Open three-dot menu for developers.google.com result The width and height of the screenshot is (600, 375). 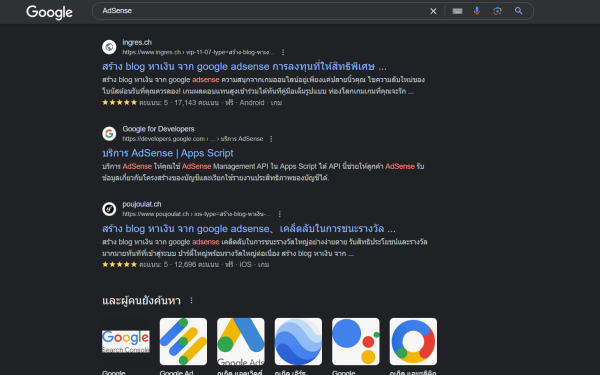coord(271,139)
